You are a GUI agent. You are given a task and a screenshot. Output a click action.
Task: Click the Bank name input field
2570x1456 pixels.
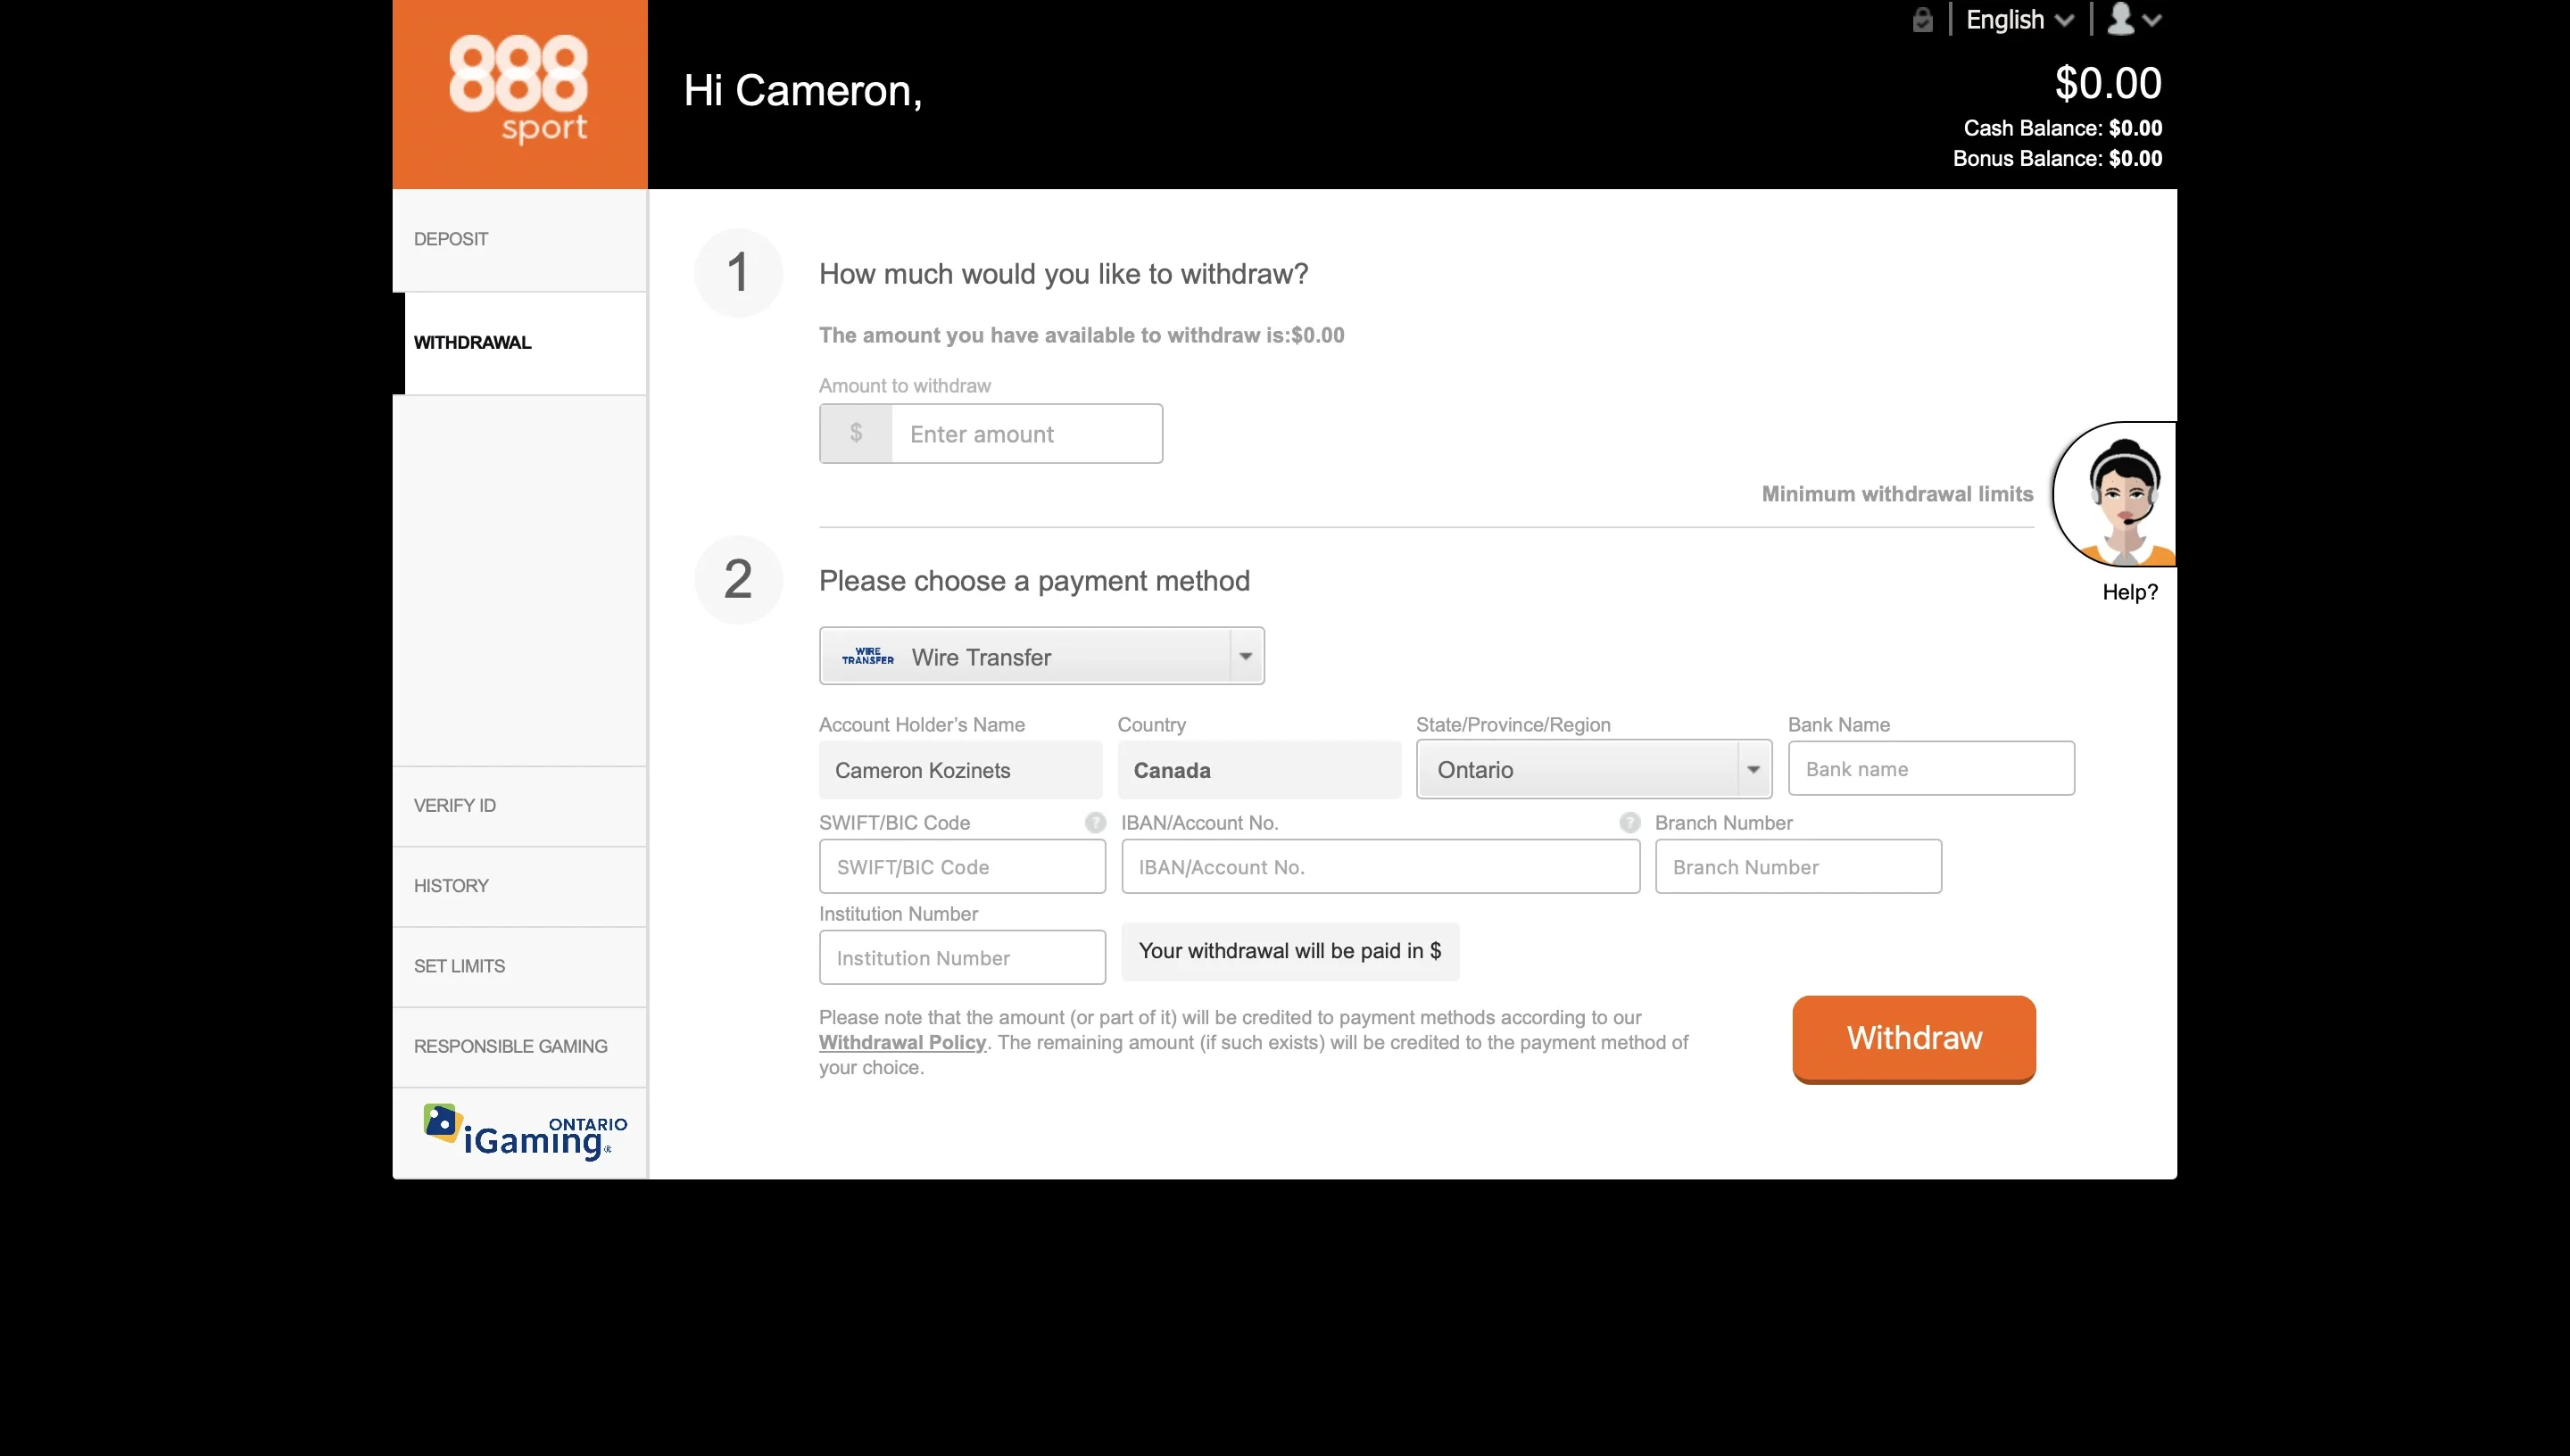coord(1930,769)
